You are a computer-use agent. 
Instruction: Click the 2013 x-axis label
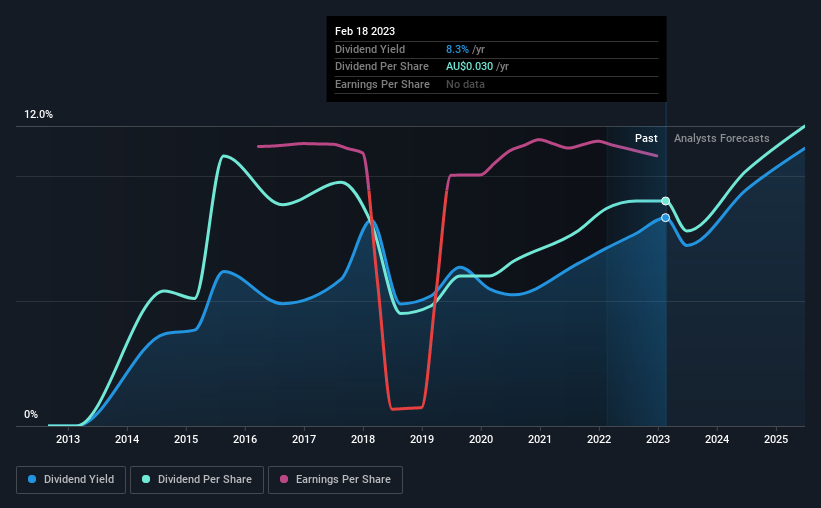pos(68,439)
